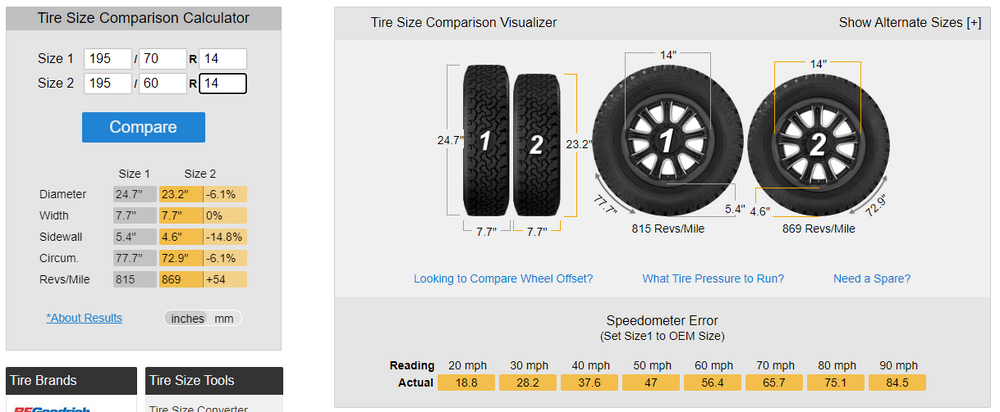Focus the Size 2 rim diameter field

coord(223,84)
